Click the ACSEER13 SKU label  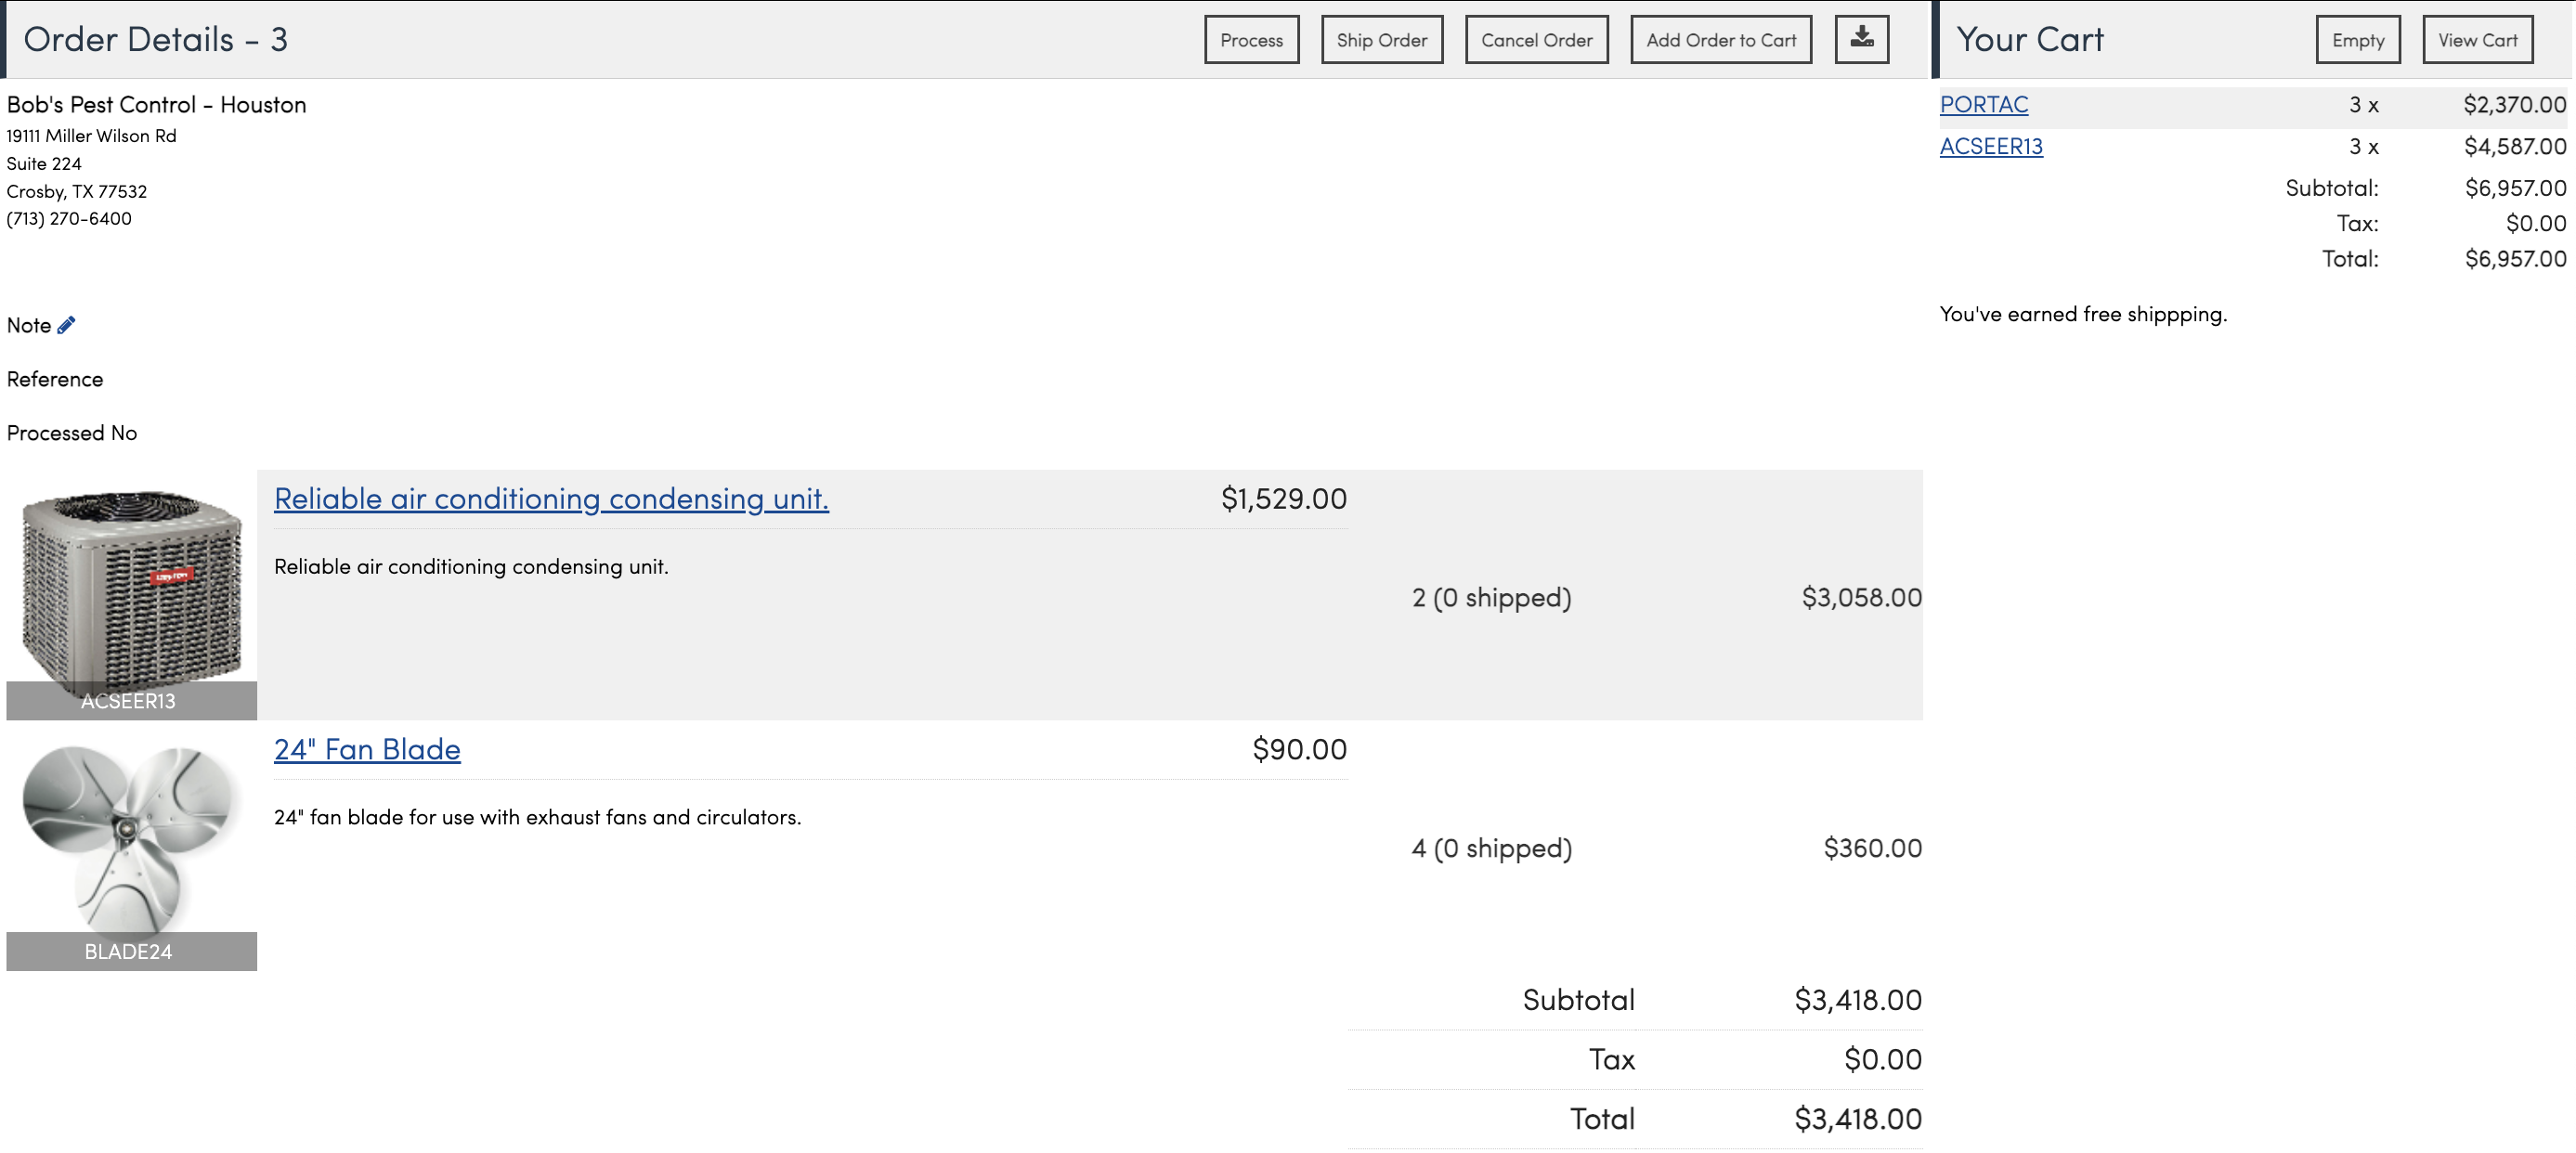pyautogui.click(x=129, y=701)
